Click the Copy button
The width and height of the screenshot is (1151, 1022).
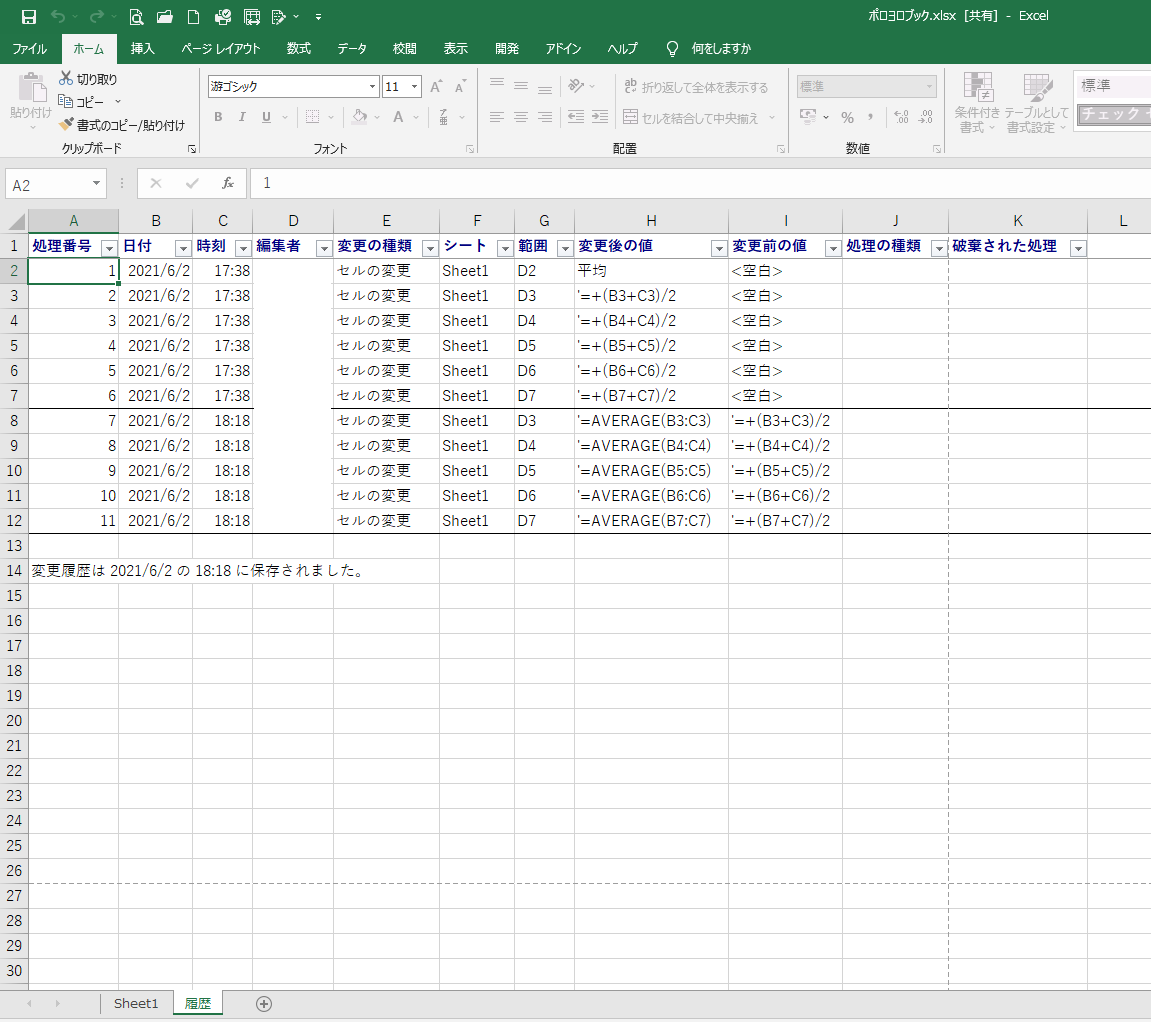(82, 102)
